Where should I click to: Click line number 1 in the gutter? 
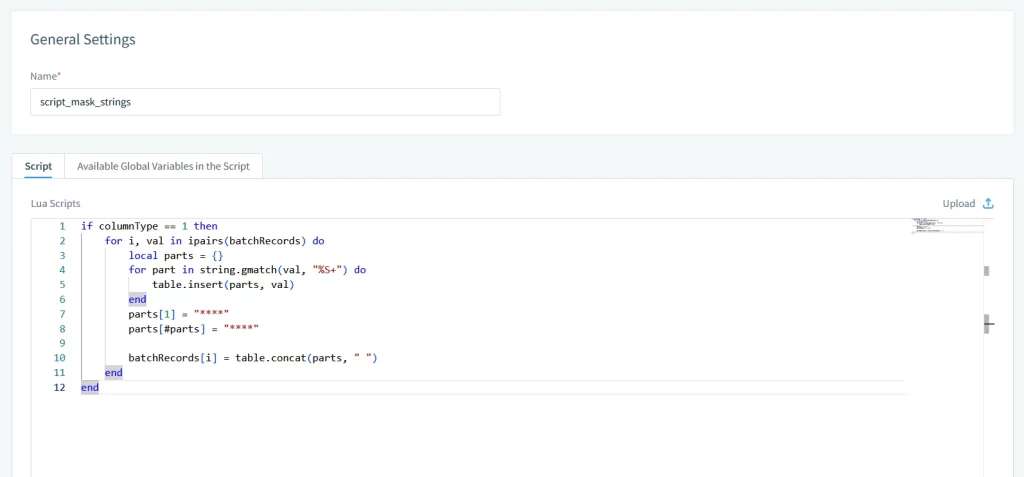coord(61,226)
